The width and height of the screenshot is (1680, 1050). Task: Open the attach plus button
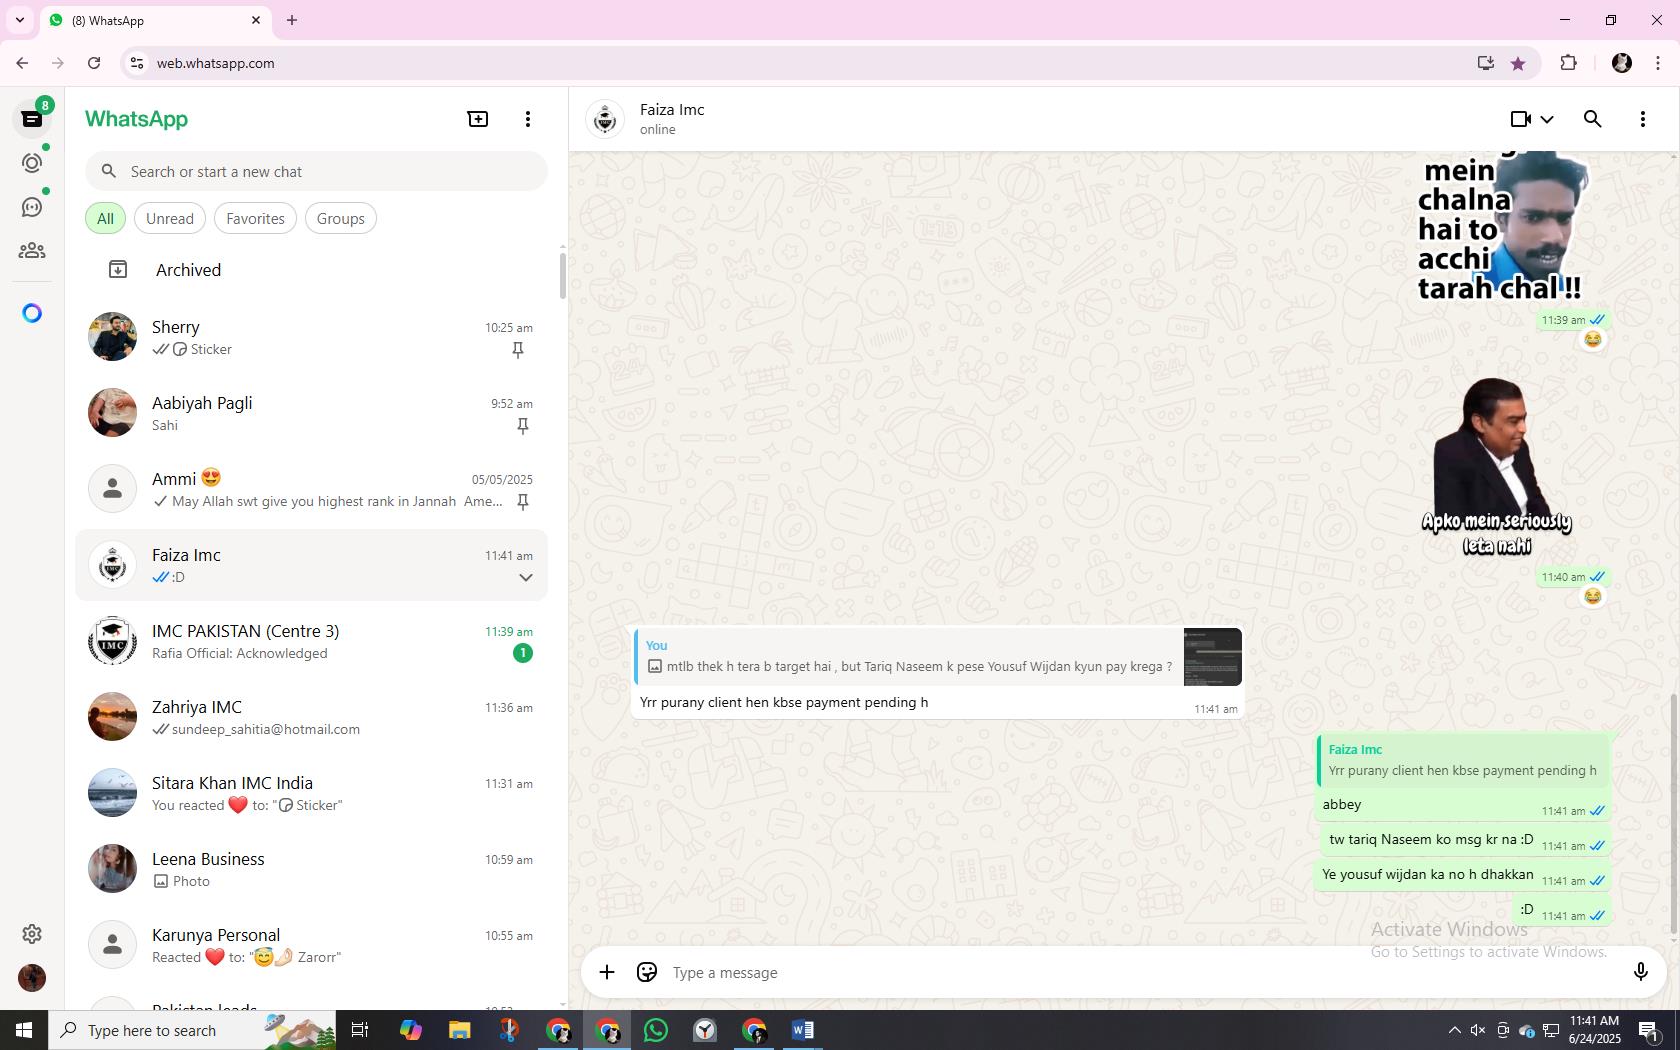click(x=607, y=972)
